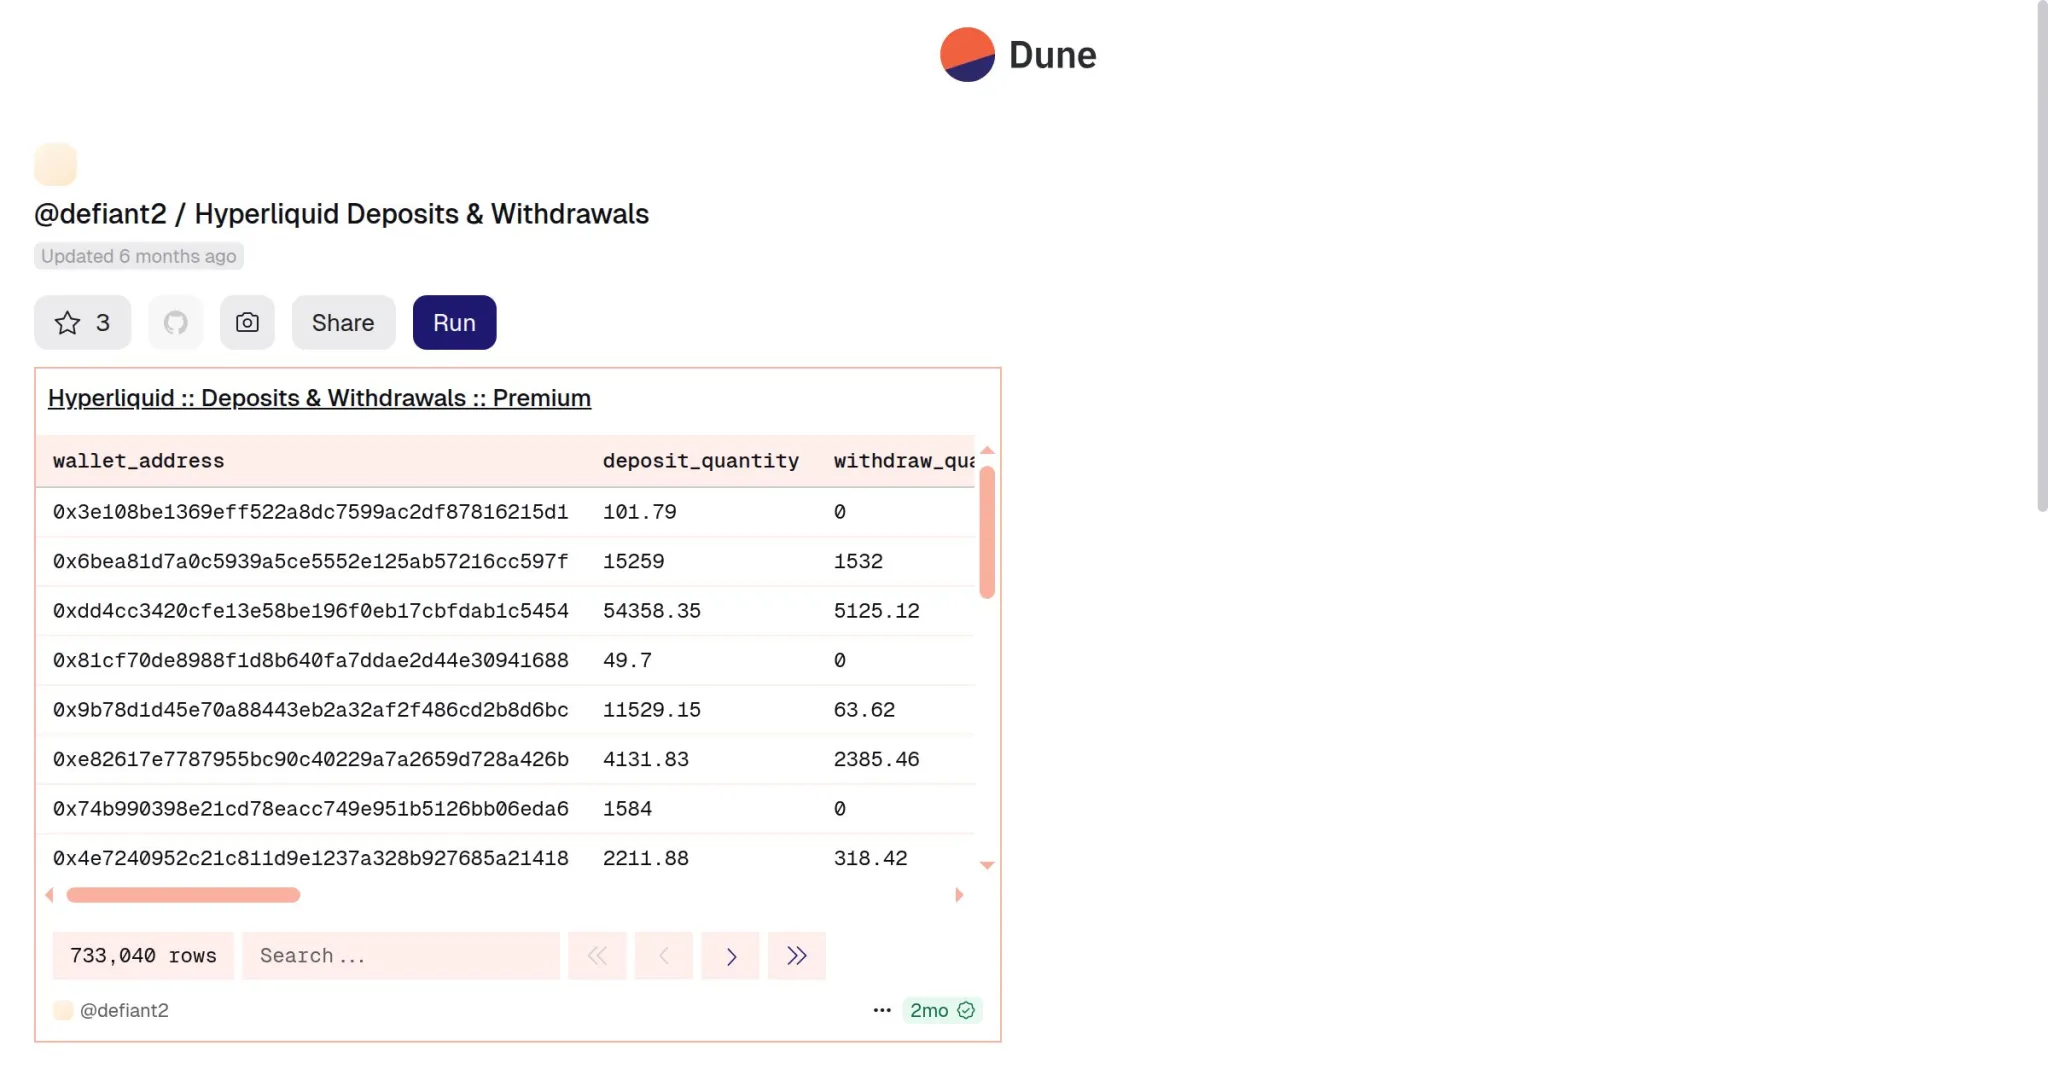
Task: Click the small @defiant2 avatar in footer
Action: pos(63,1010)
